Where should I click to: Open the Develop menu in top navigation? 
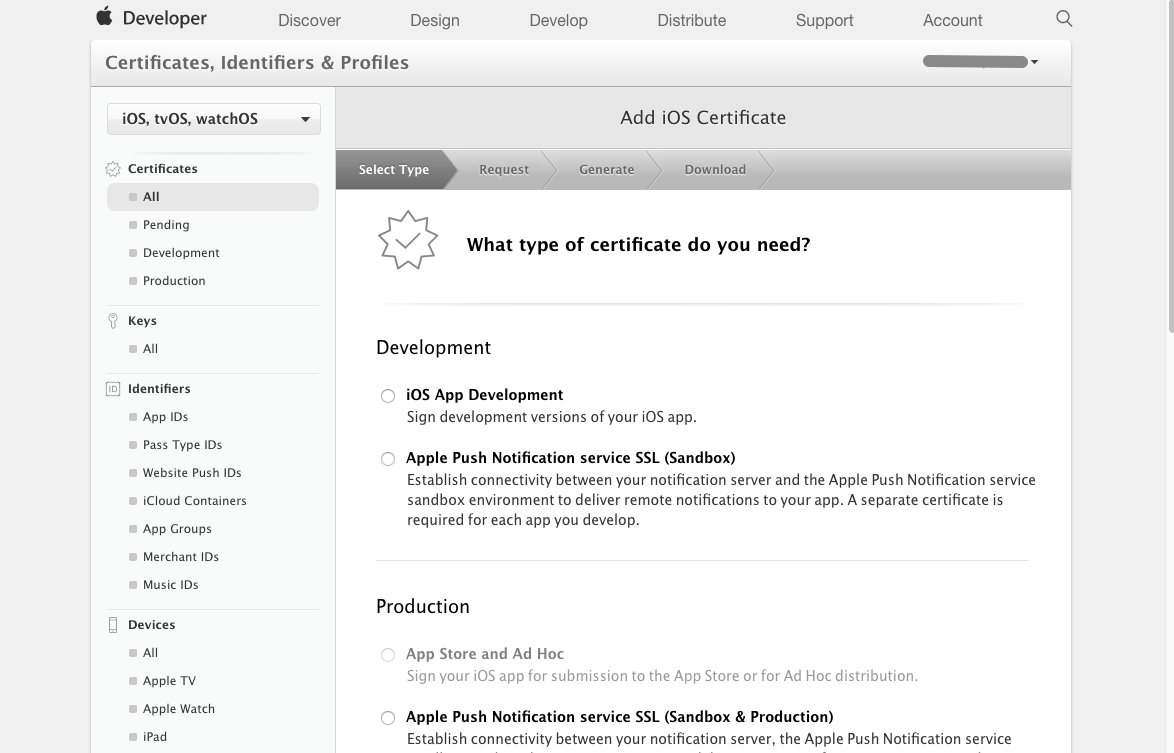tap(558, 20)
